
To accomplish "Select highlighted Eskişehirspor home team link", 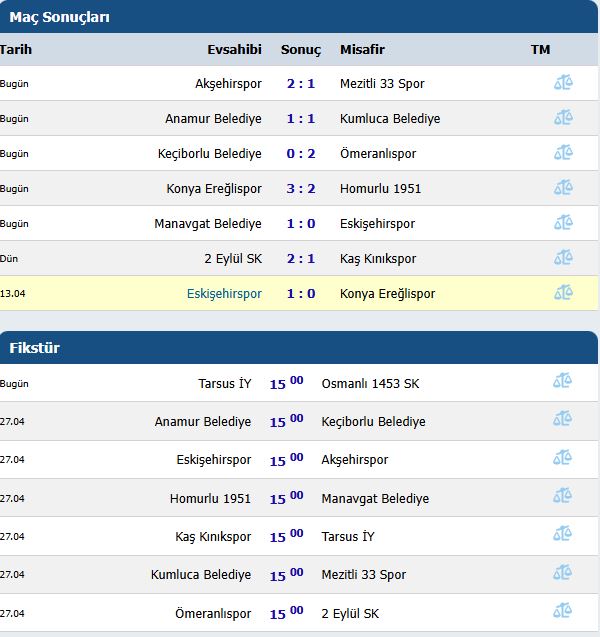I will coord(224,294).
